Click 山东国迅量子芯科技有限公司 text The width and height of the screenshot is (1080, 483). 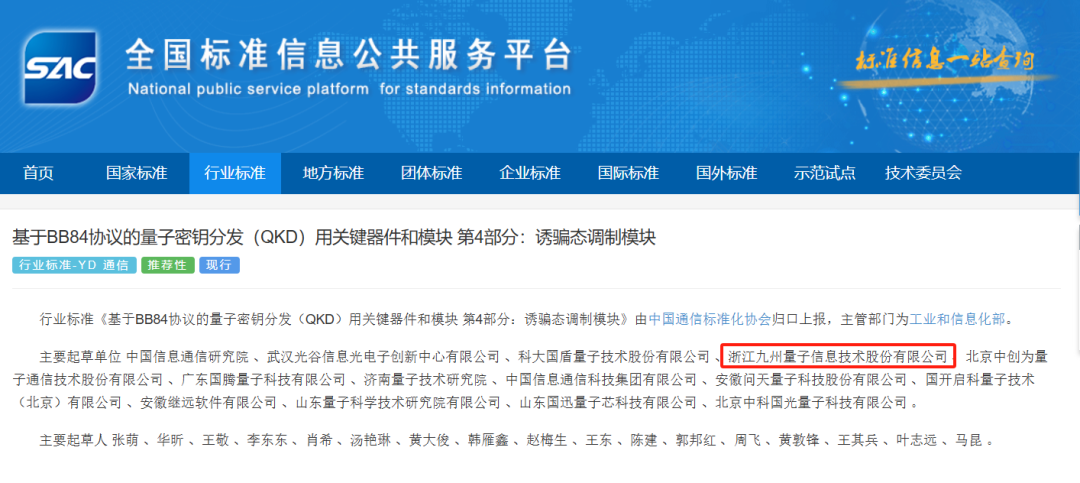(608, 402)
